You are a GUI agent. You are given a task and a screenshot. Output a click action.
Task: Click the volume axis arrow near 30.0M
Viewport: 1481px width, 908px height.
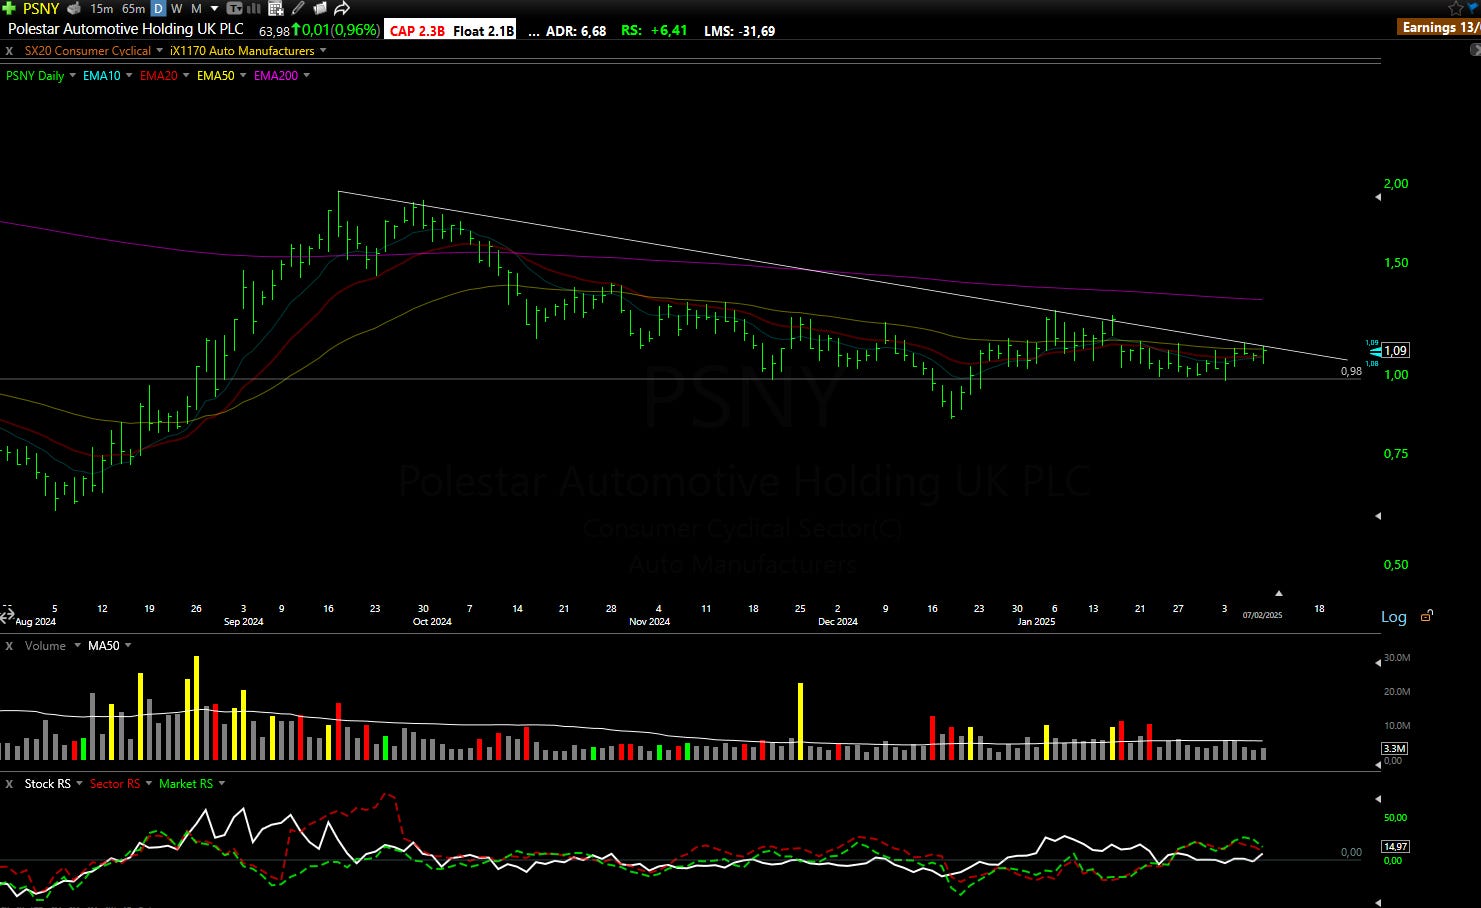[1378, 662]
